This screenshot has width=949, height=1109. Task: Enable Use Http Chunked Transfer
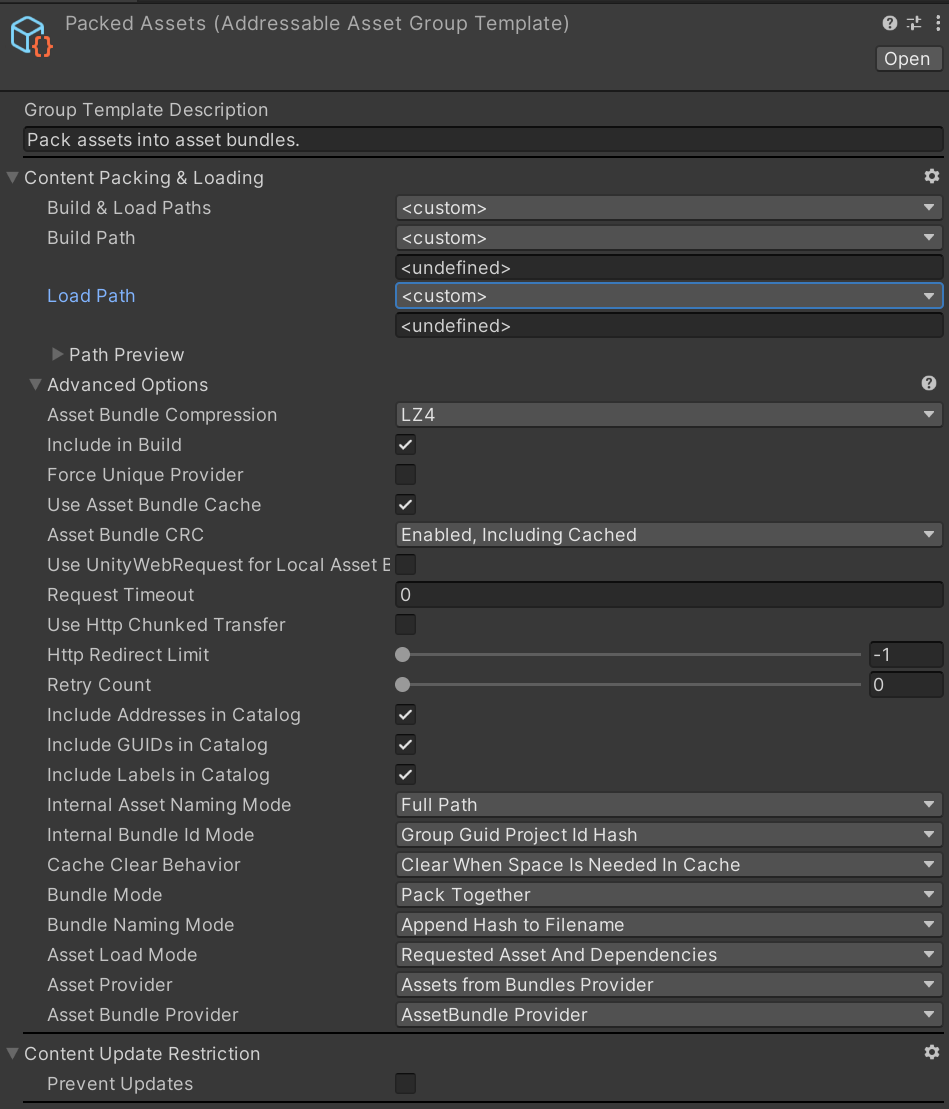click(x=405, y=625)
